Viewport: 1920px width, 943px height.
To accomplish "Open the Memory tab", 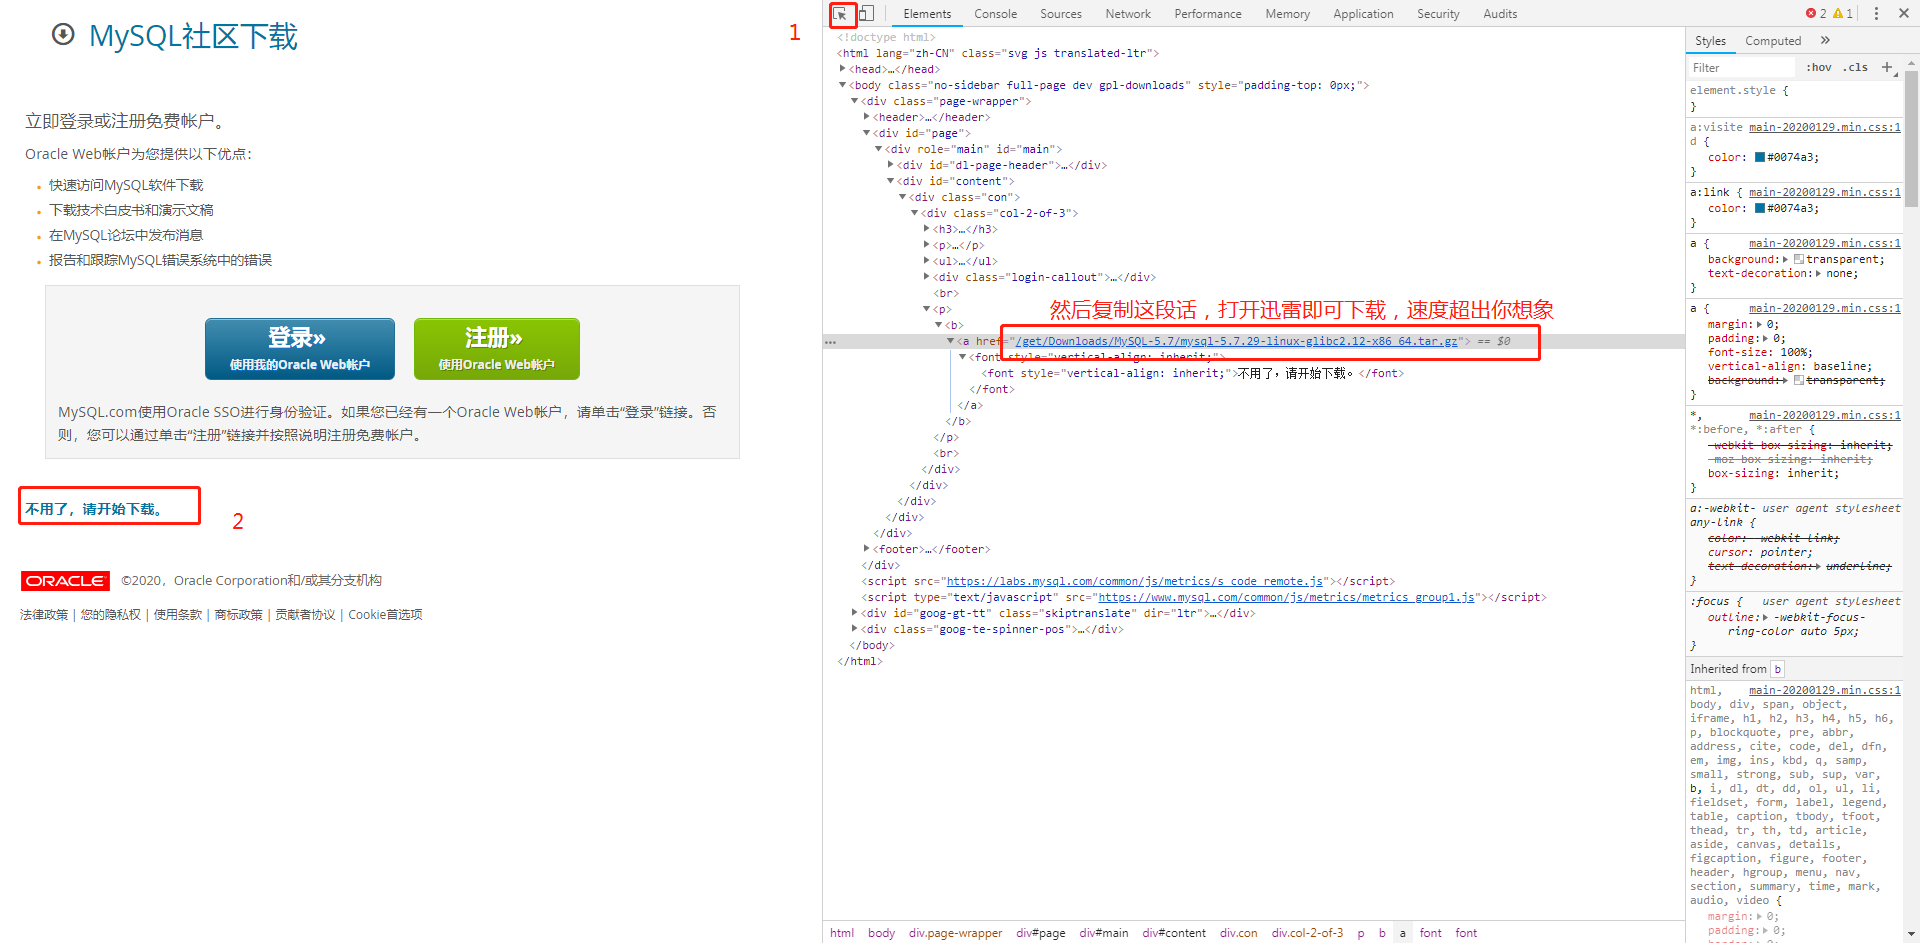I will (1287, 14).
